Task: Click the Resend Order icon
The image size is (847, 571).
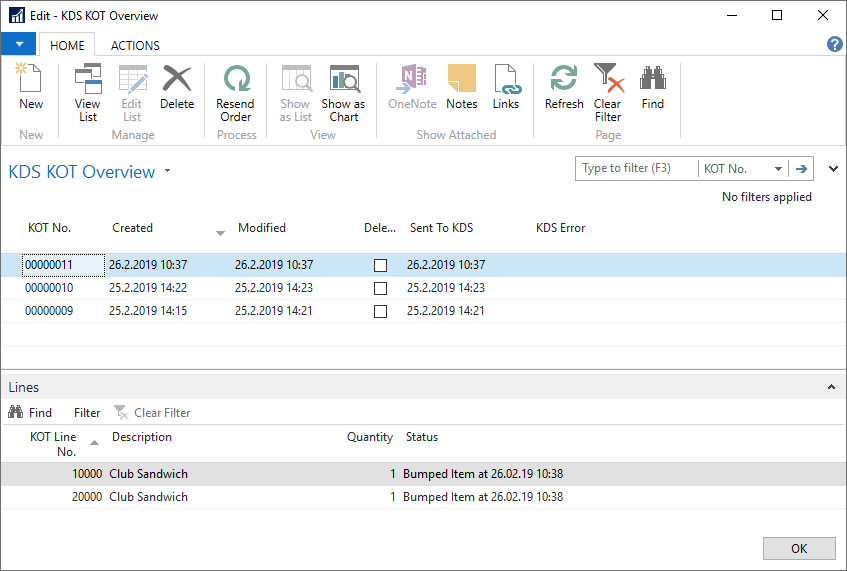Action: point(236,92)
